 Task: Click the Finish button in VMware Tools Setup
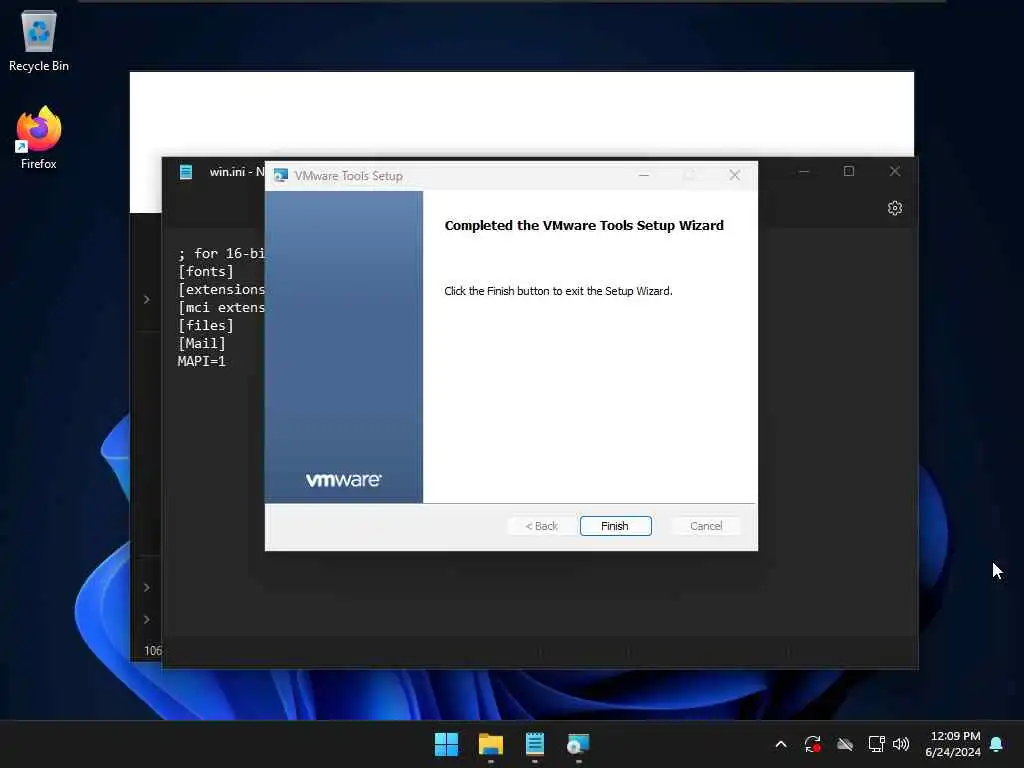(615, 526)
